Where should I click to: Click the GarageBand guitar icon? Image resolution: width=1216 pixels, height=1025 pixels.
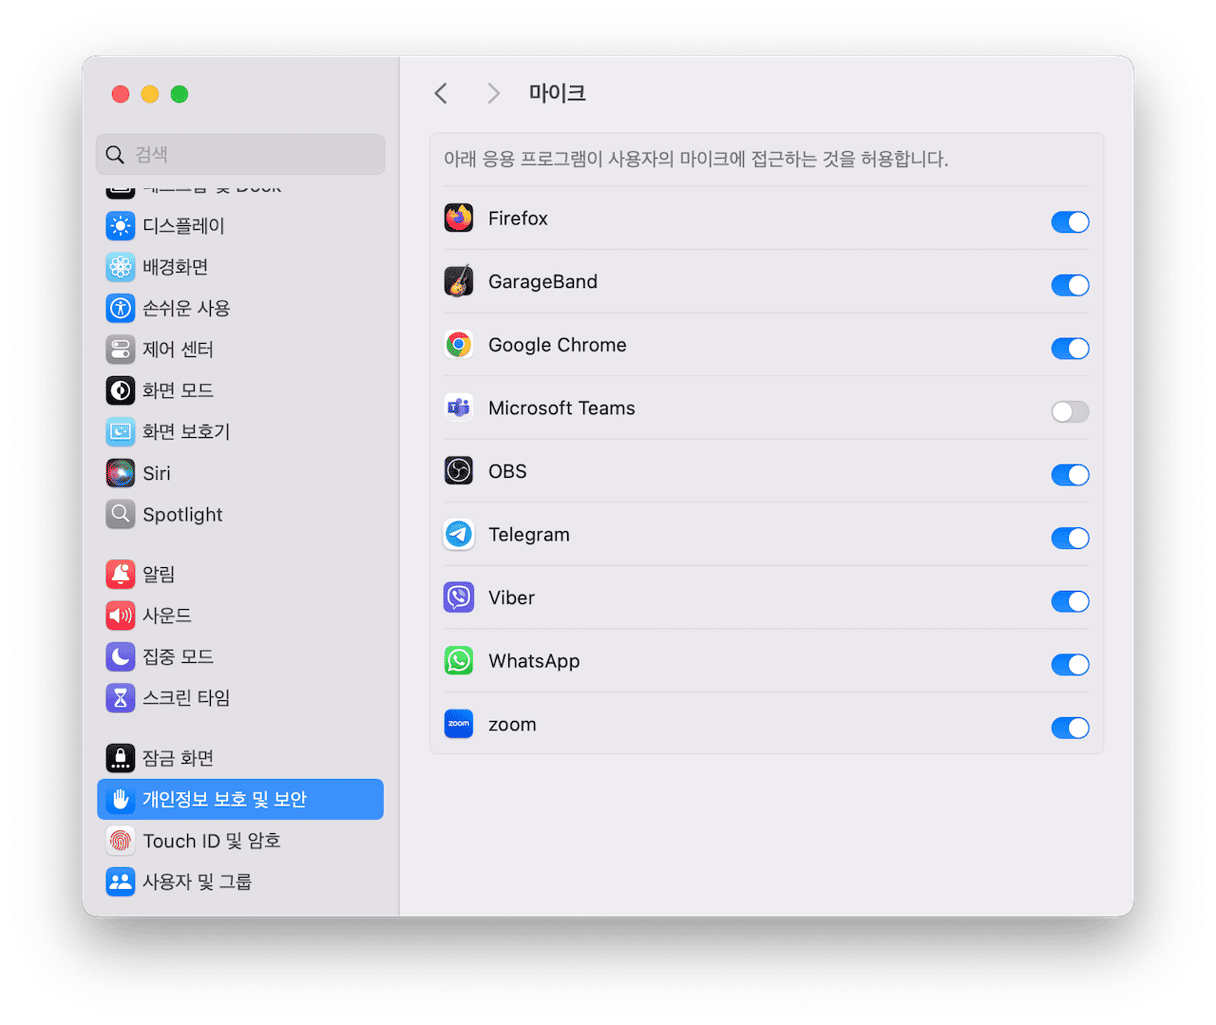click(459, 282)
